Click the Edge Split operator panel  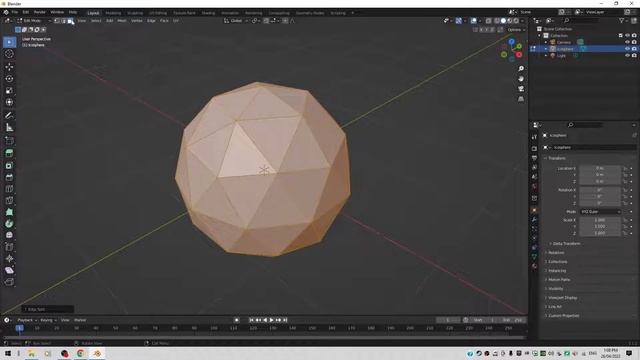(x=48, y=309)
